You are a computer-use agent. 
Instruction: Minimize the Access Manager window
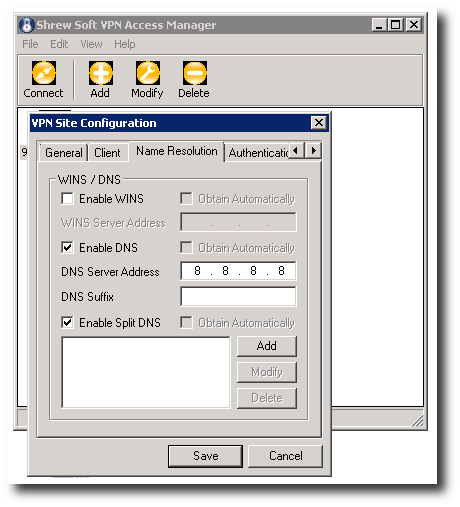379,25
